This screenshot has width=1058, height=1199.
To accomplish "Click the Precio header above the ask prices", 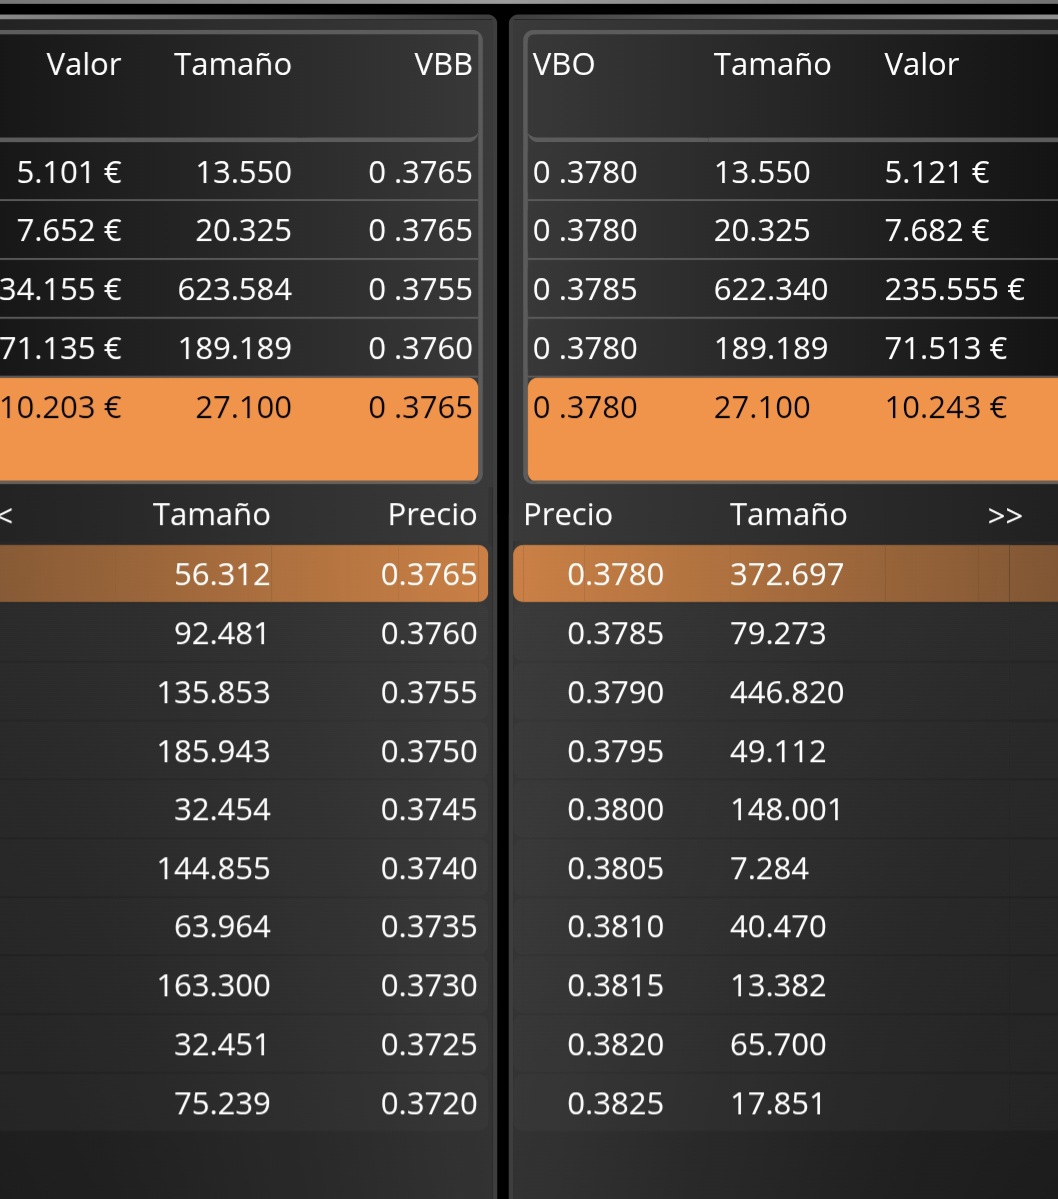I will 568,515.
